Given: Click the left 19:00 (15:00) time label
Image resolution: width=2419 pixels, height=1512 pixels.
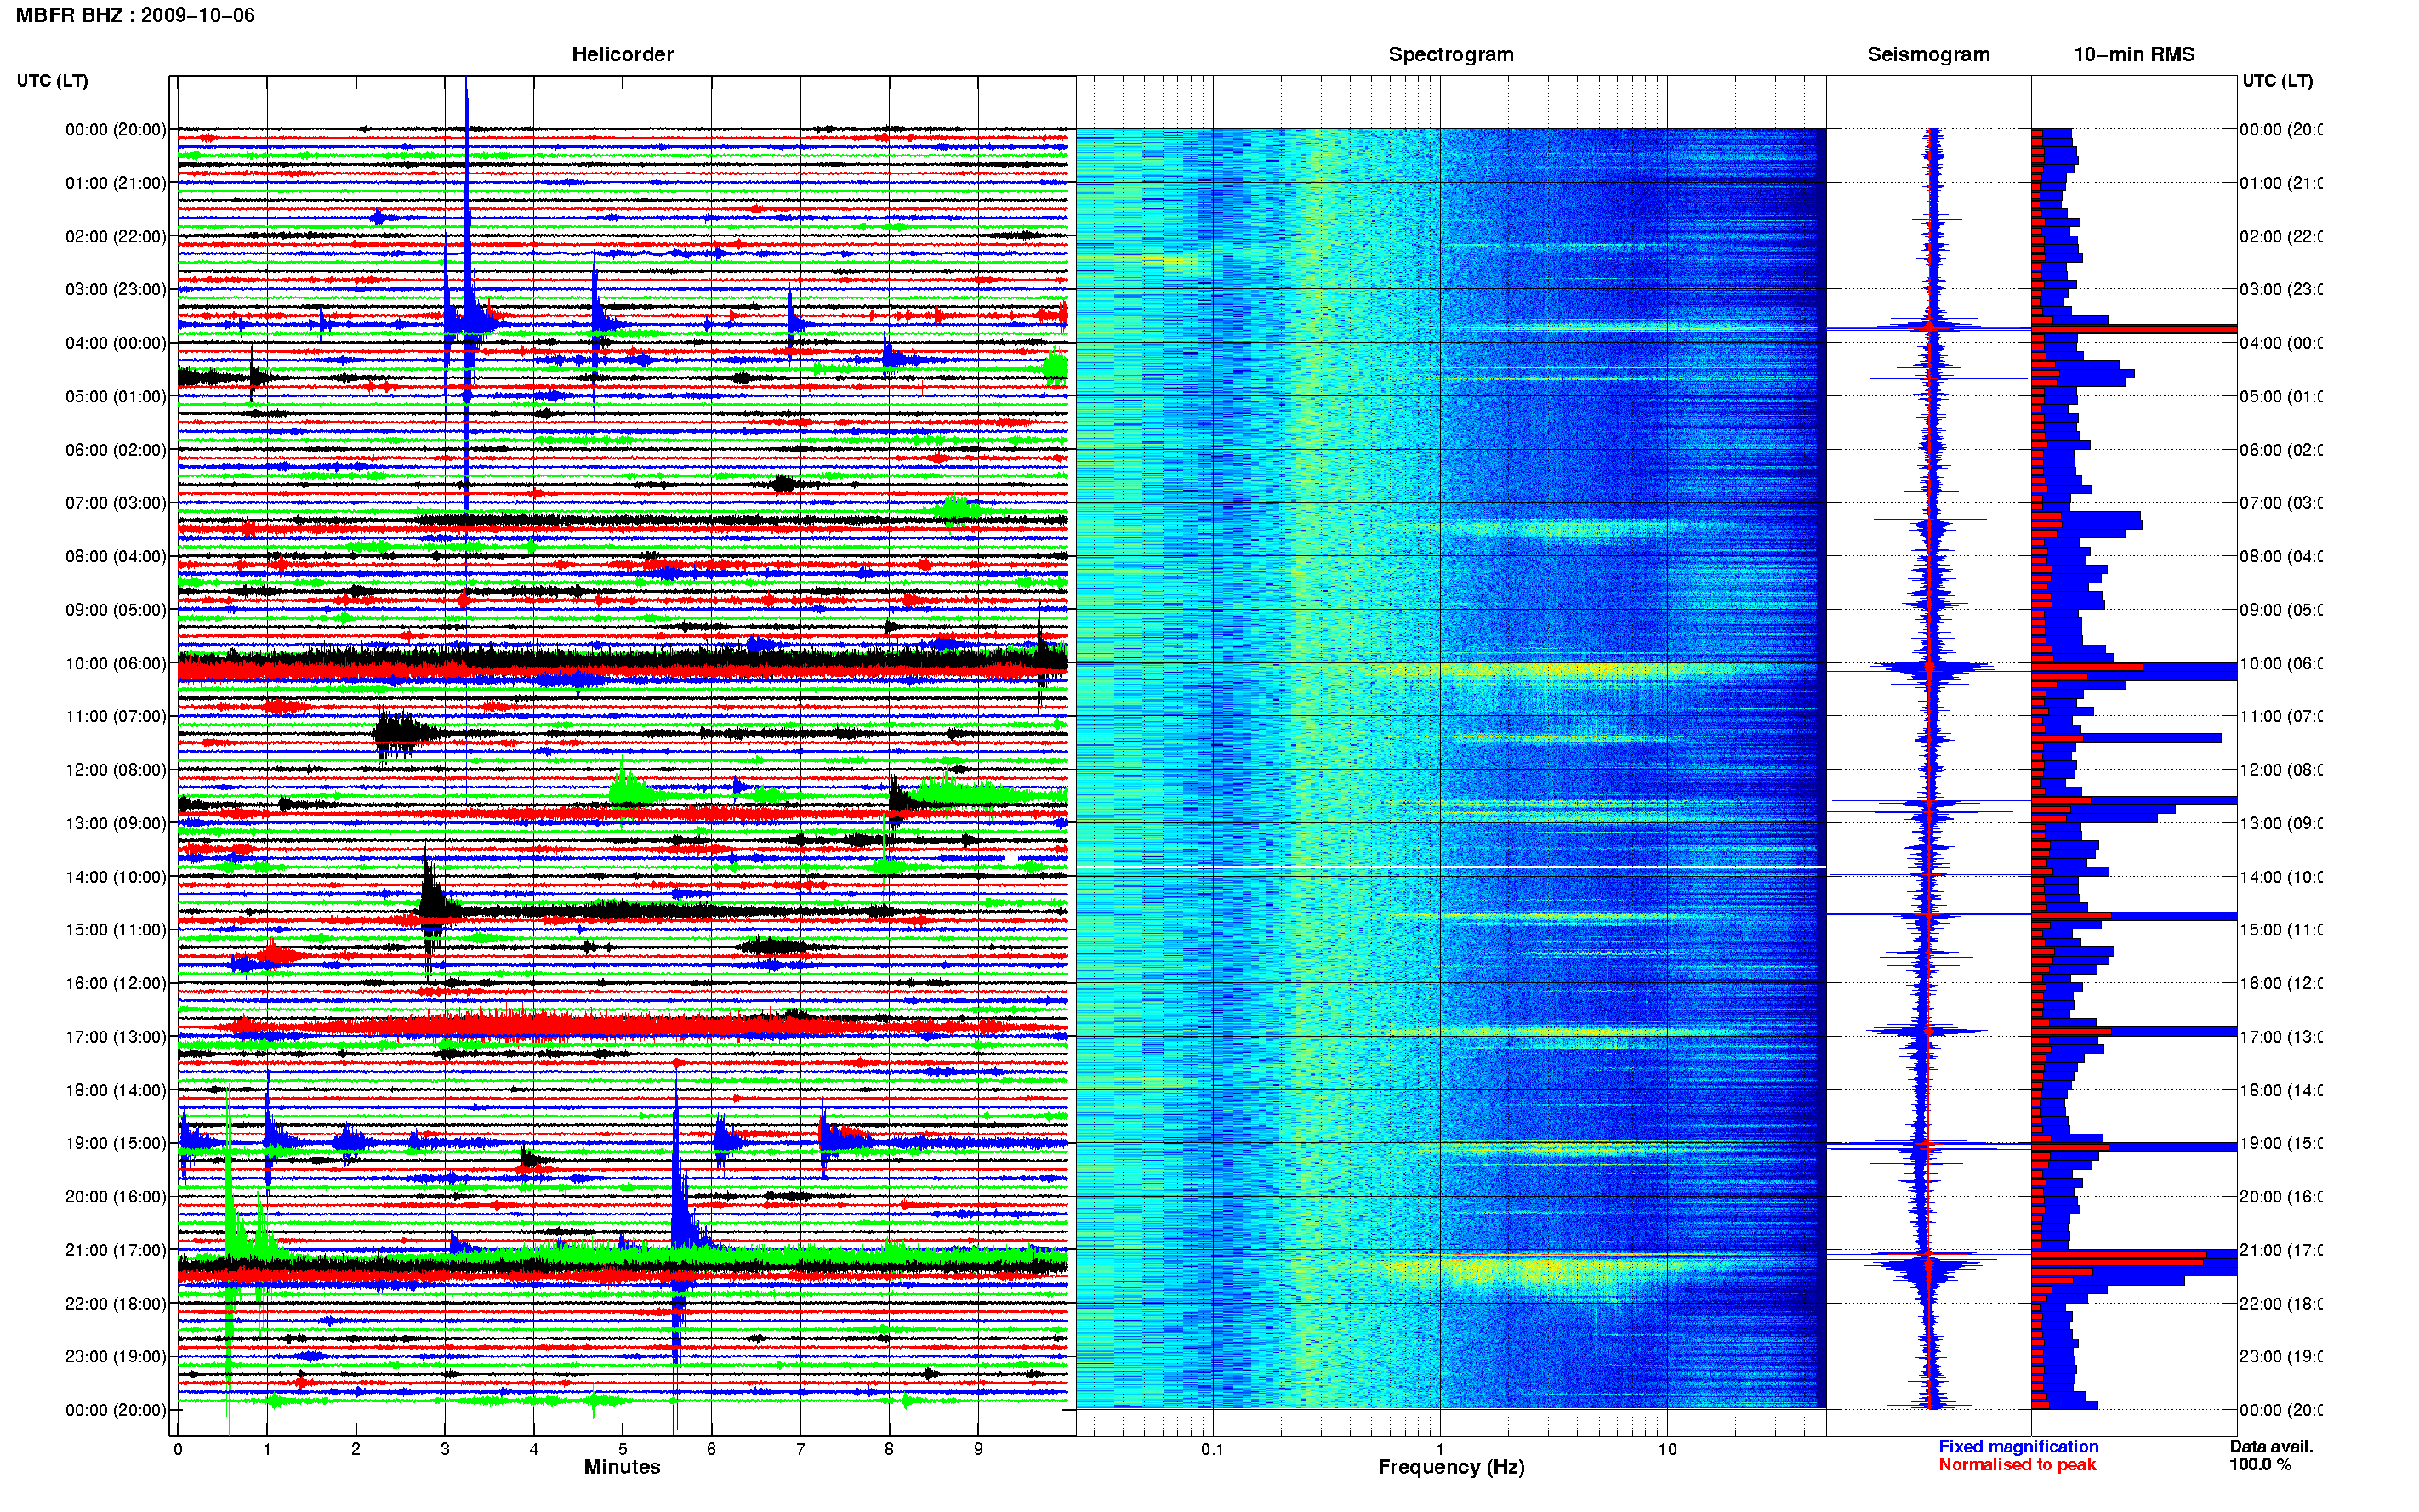Looking at the screenshot, I should 116,1143.
